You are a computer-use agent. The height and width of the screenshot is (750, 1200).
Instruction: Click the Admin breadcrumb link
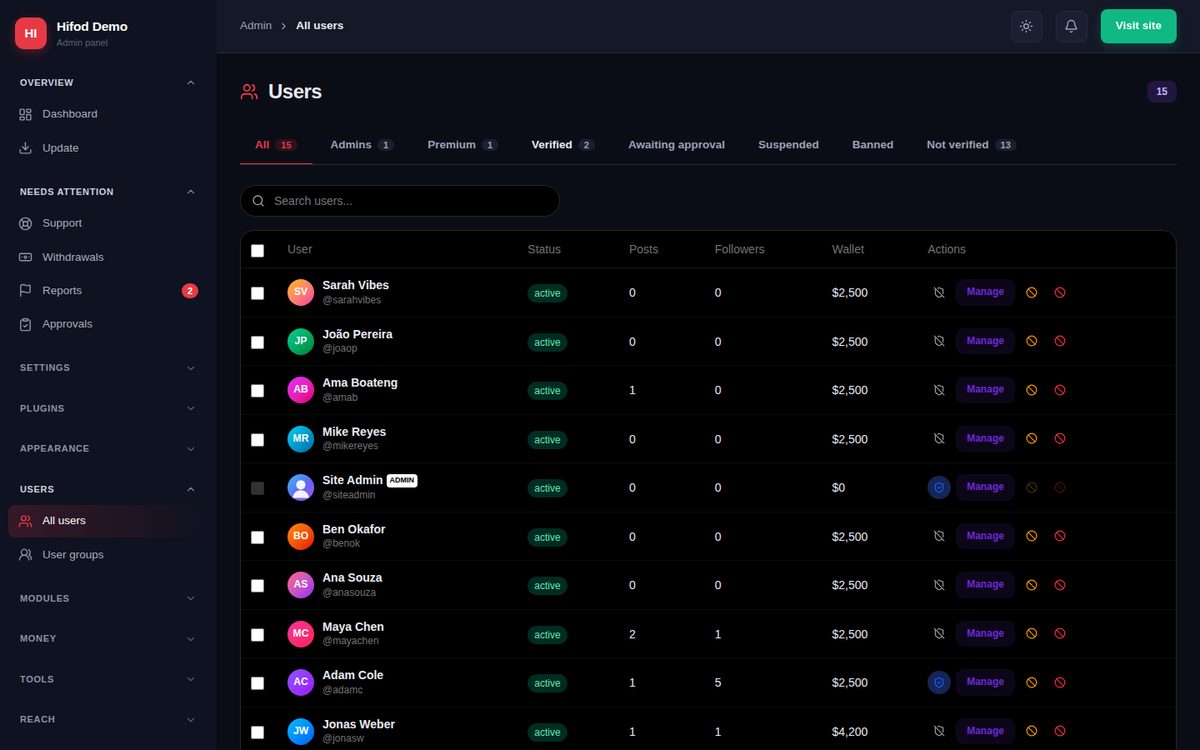coord(256,26)
